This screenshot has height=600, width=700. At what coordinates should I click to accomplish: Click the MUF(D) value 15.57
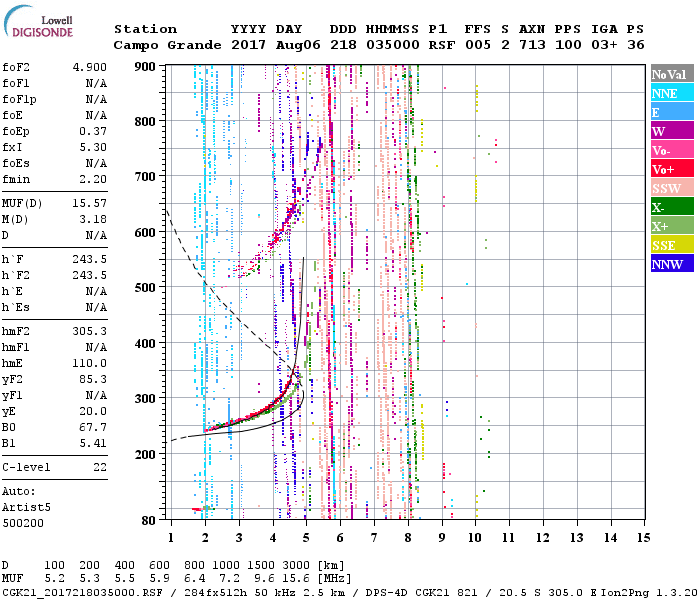[90, 204]
